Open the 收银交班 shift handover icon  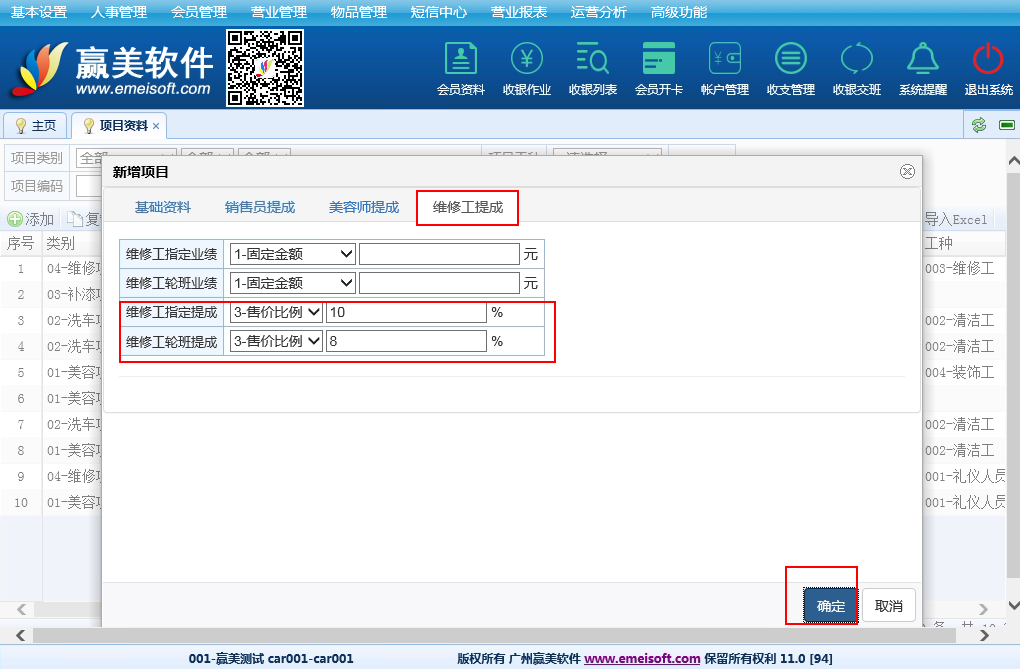tap(856, 60)
